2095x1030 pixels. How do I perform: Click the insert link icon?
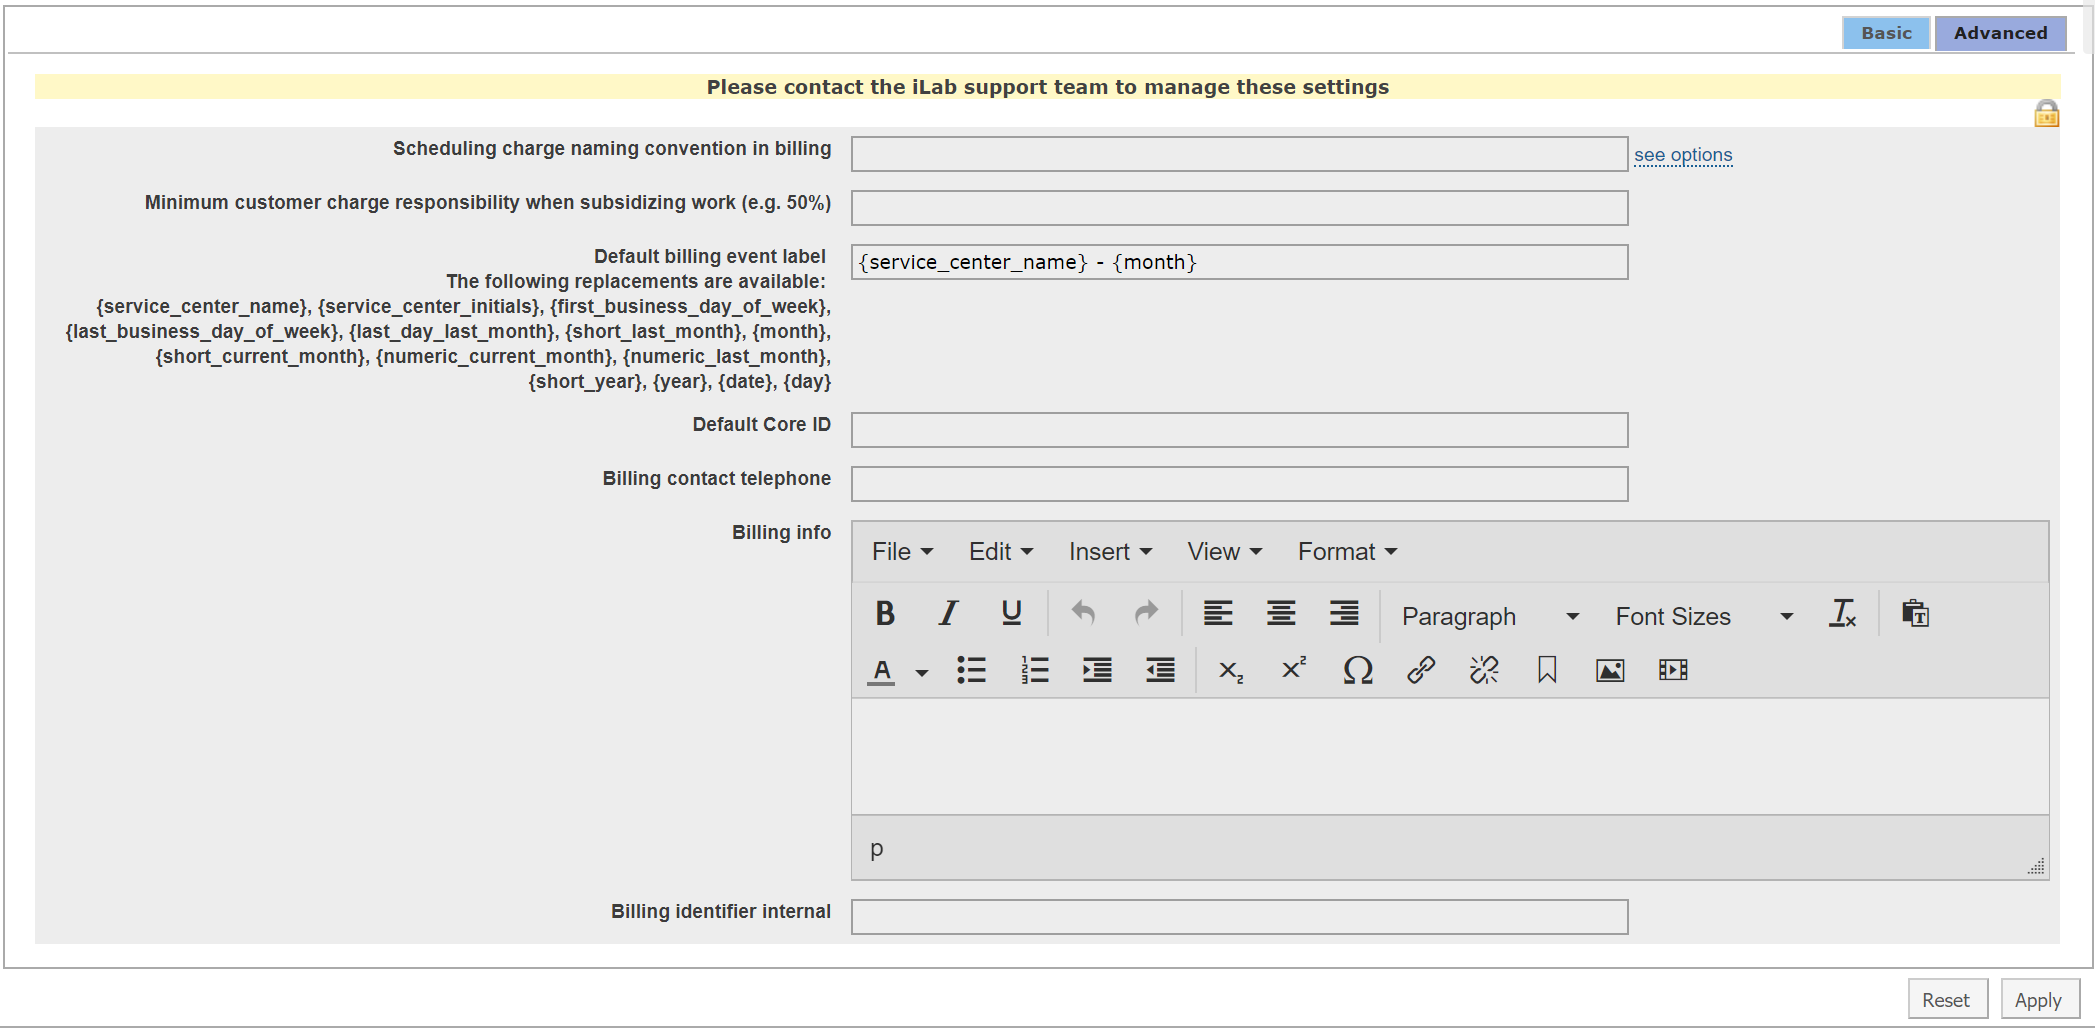[x=1420, y=671]
